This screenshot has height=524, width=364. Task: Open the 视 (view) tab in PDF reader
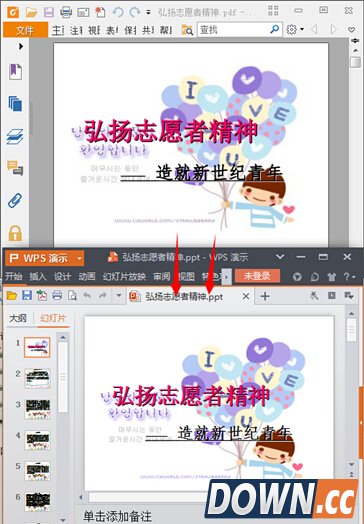pyautogui.click(x=94, y=30)
